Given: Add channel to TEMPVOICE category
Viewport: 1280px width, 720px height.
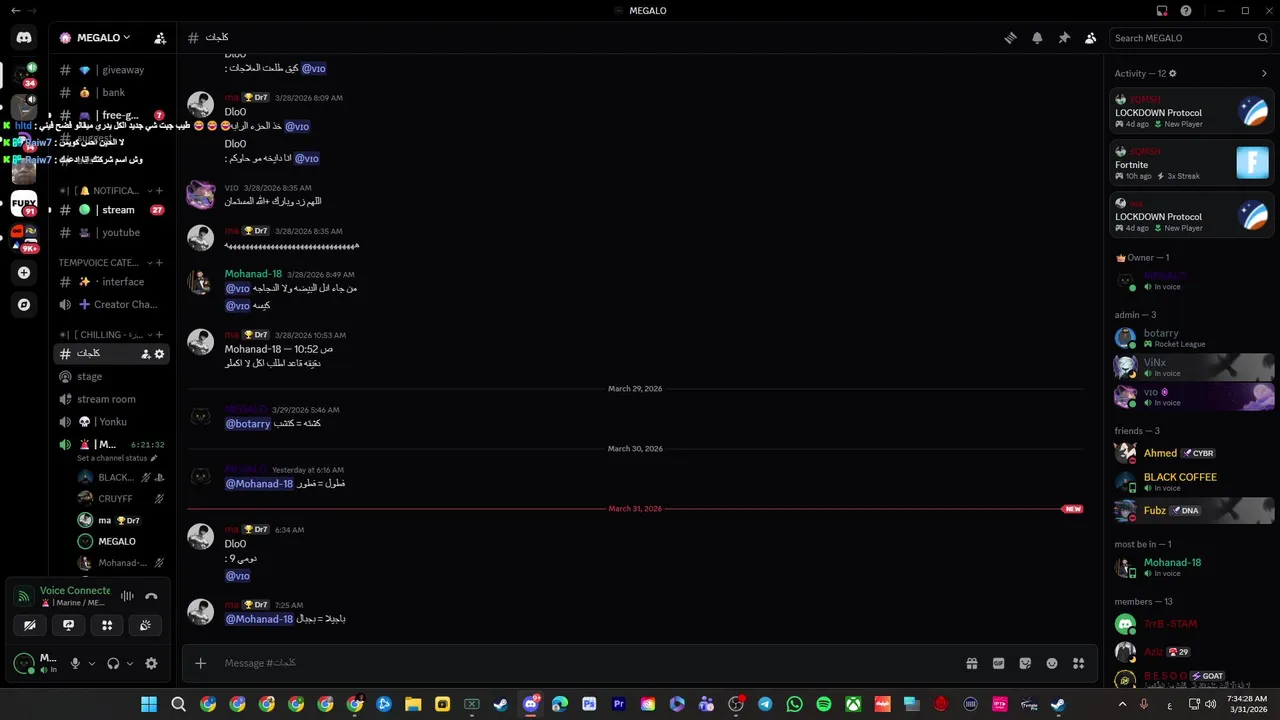Looking at the screenshot, I should (x=159, y=262).
